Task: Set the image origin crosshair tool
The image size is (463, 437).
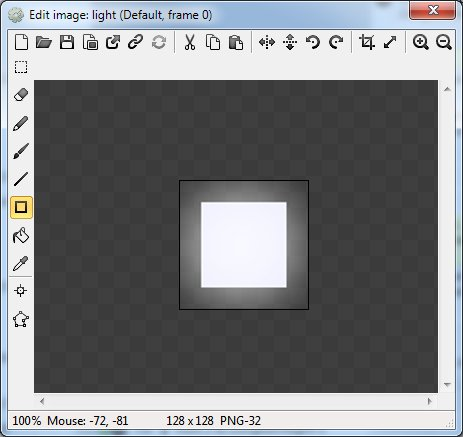Action: pyautogui.click(x=21, y=291)
